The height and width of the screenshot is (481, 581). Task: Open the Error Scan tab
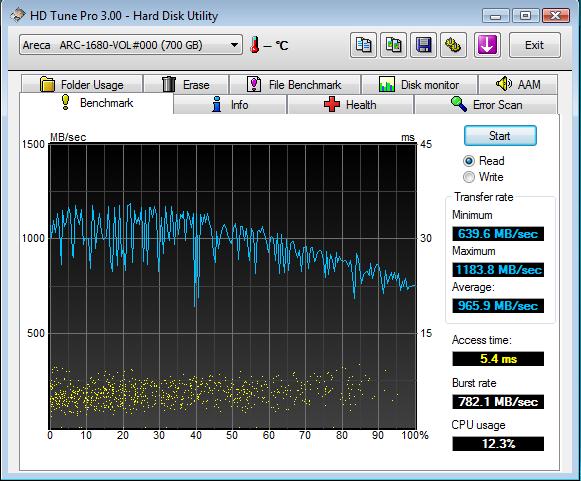pos(485,105)
